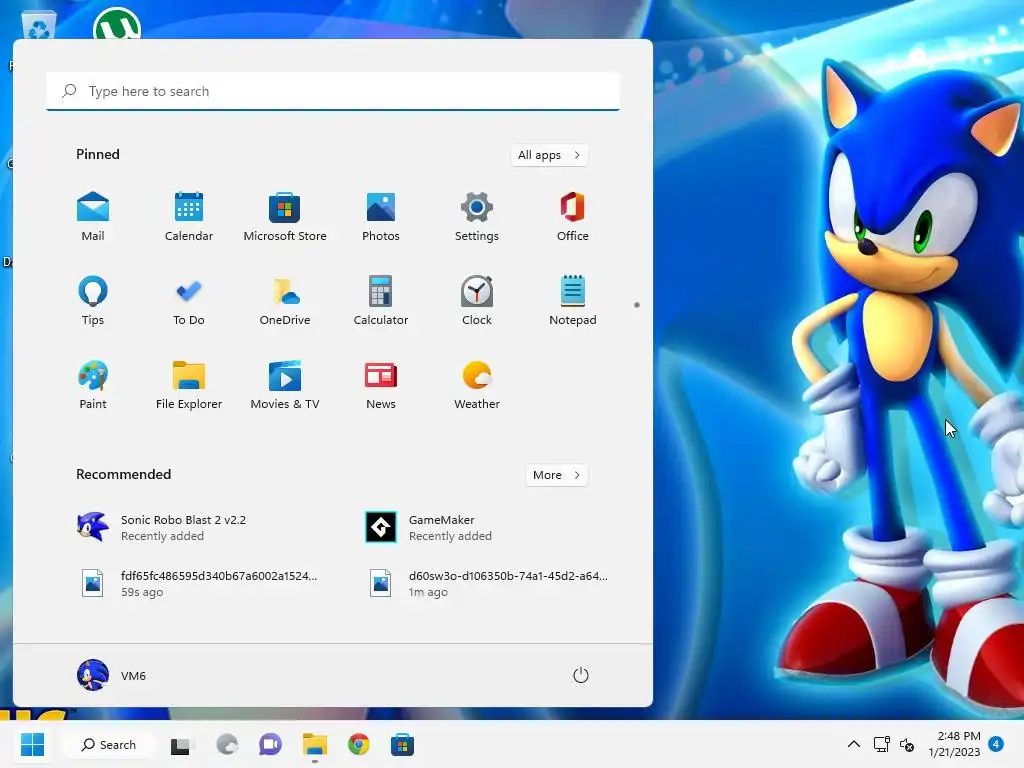The image size is (1024, 768).
Task: Launch Google Chrome from the taskbar
Action: [359, 744]
